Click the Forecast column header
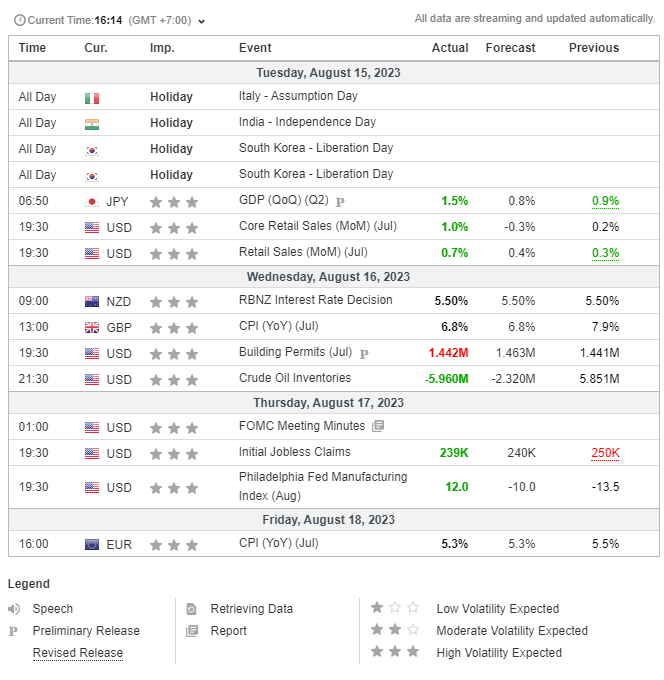The image size is (664, 680). pyautogui.click(x=510, y=48)
